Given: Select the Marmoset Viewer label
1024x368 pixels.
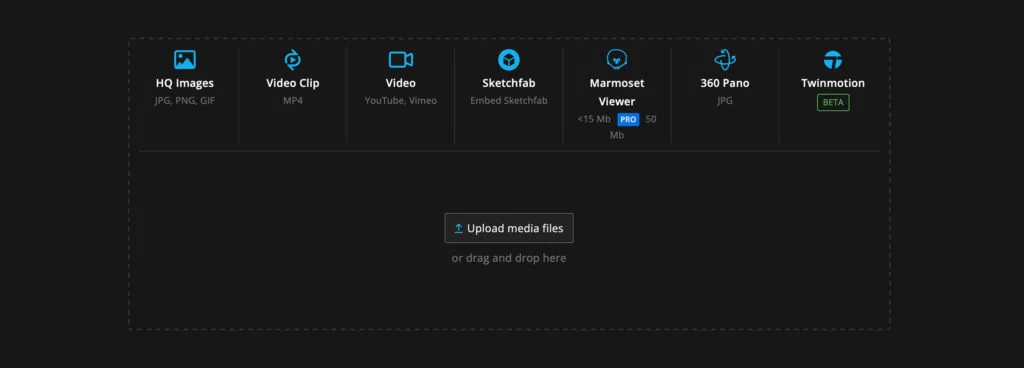Looking at the screenshot, I should click(x=617, y=92).
